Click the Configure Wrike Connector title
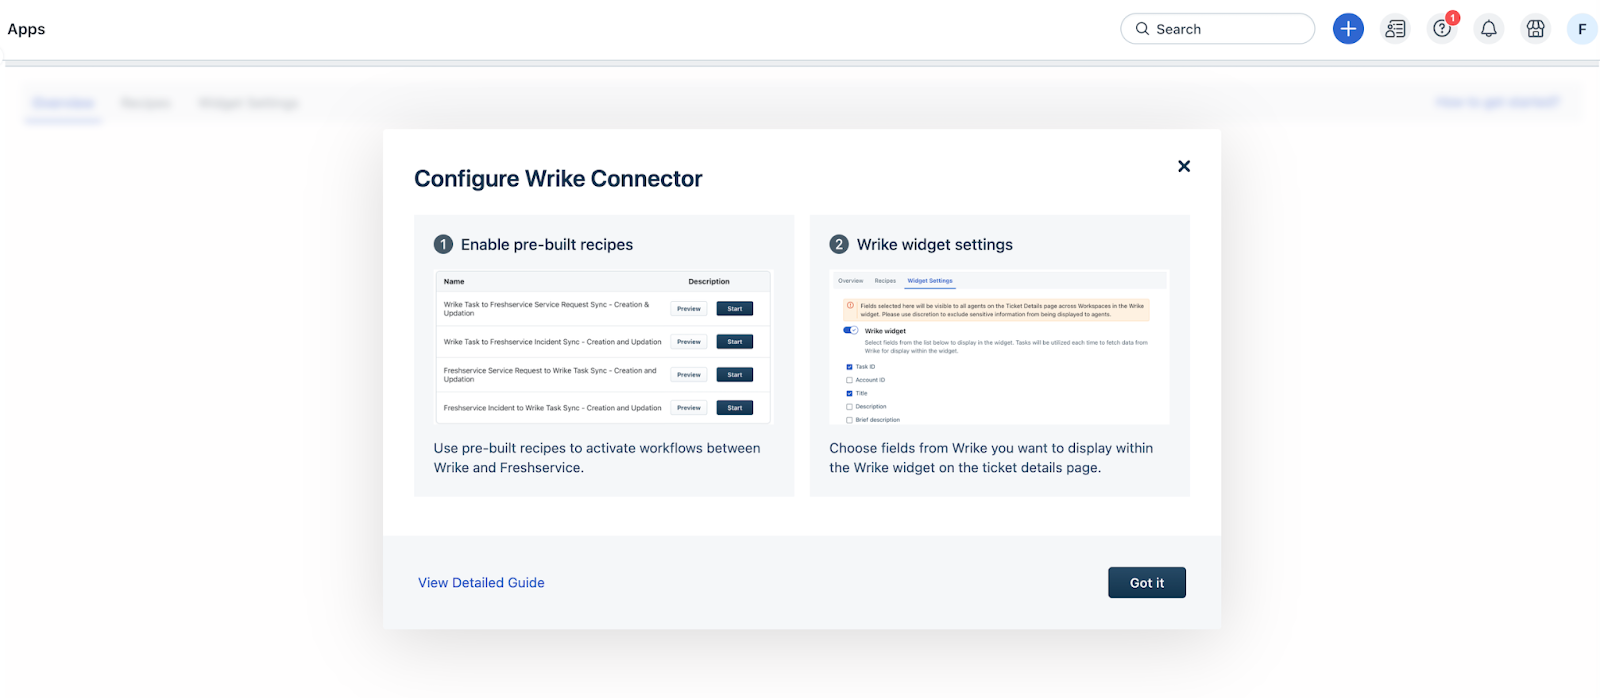 558,179
